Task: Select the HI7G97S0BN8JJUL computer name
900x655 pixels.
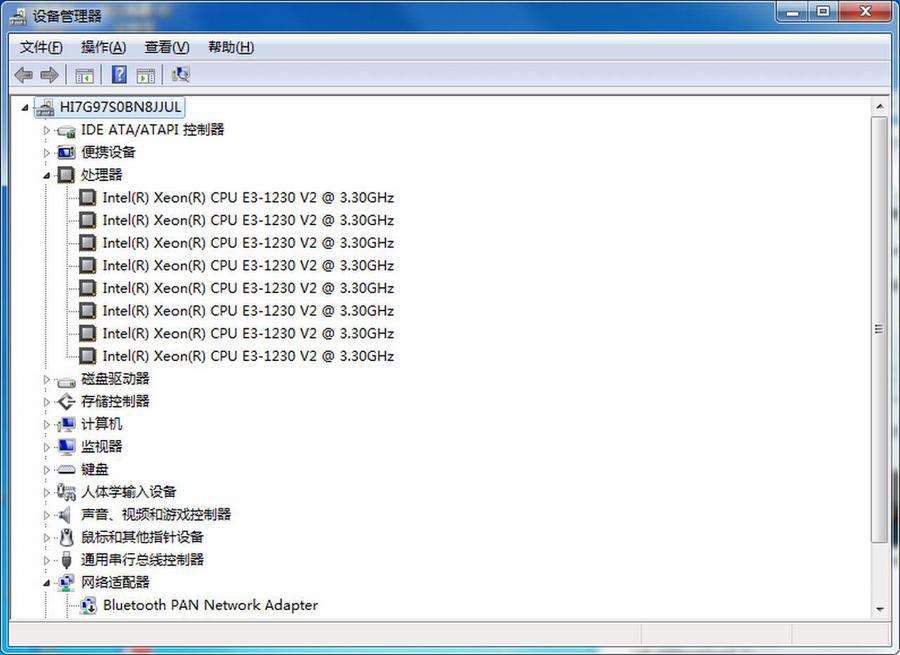Action: click(x=121, y=107)
